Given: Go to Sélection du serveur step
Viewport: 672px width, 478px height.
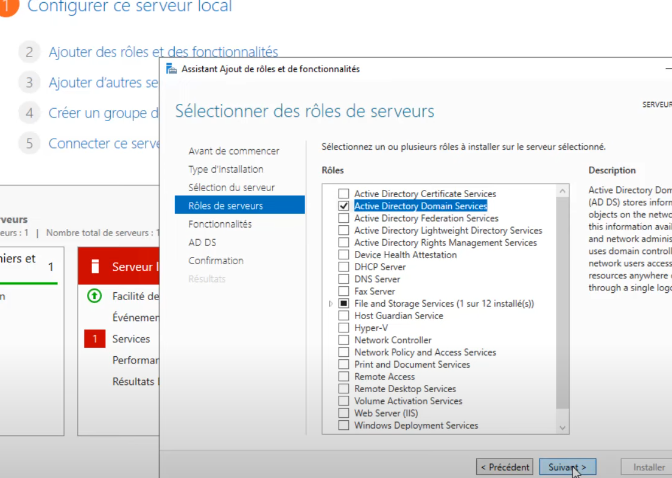Looking at the screenshot, I should click(x=231, y=187).
